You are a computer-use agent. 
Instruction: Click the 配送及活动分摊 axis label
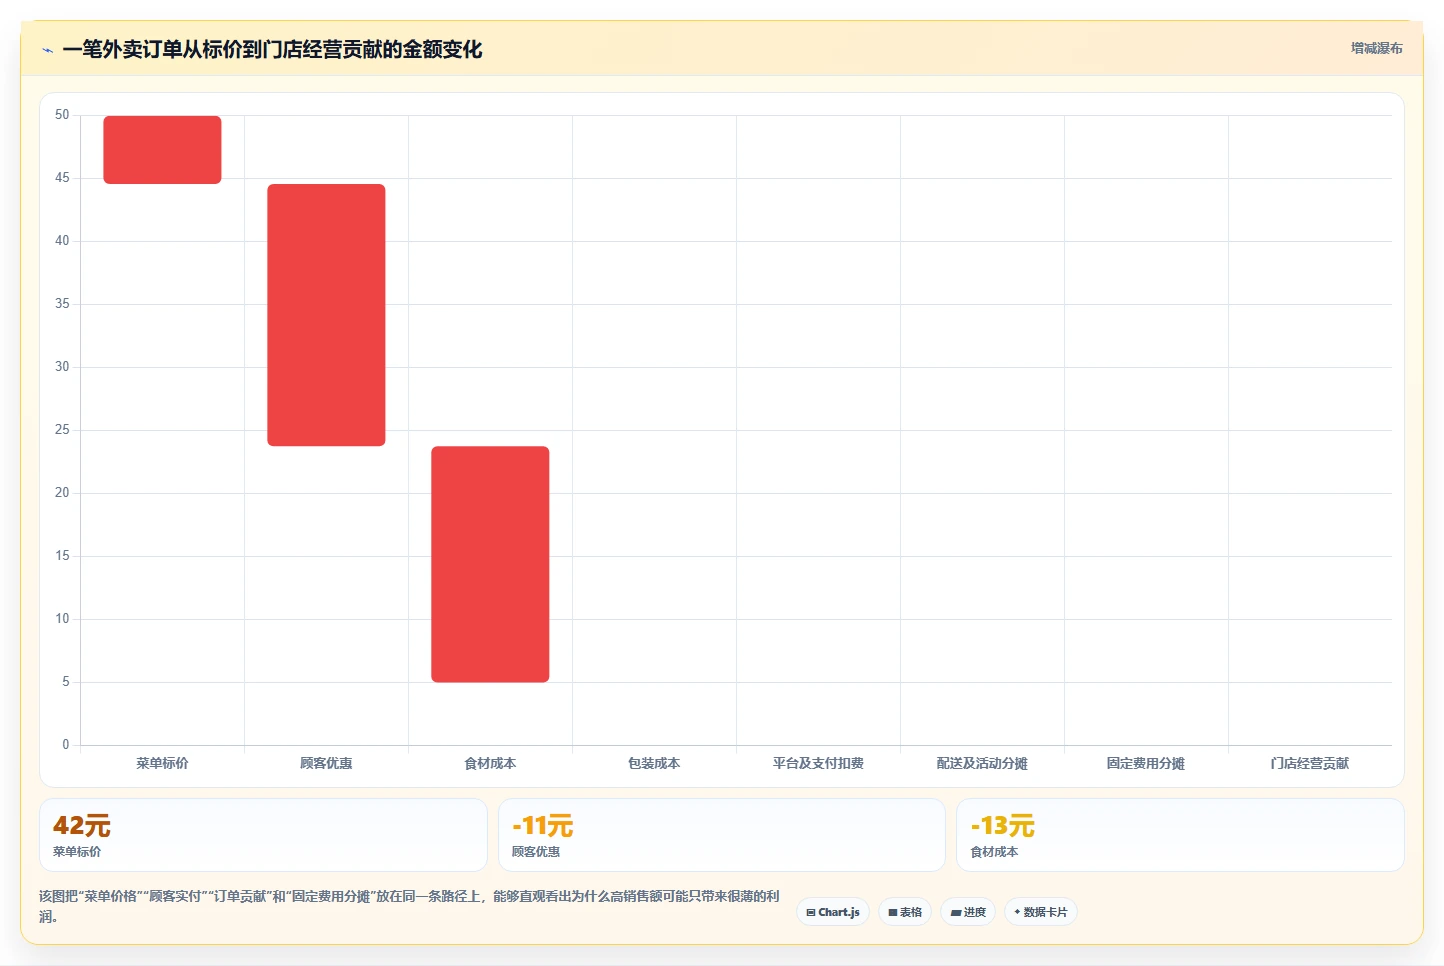(982, 763)
